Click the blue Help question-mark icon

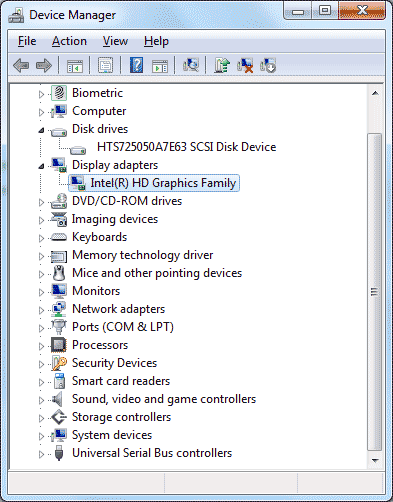[136, 65]
